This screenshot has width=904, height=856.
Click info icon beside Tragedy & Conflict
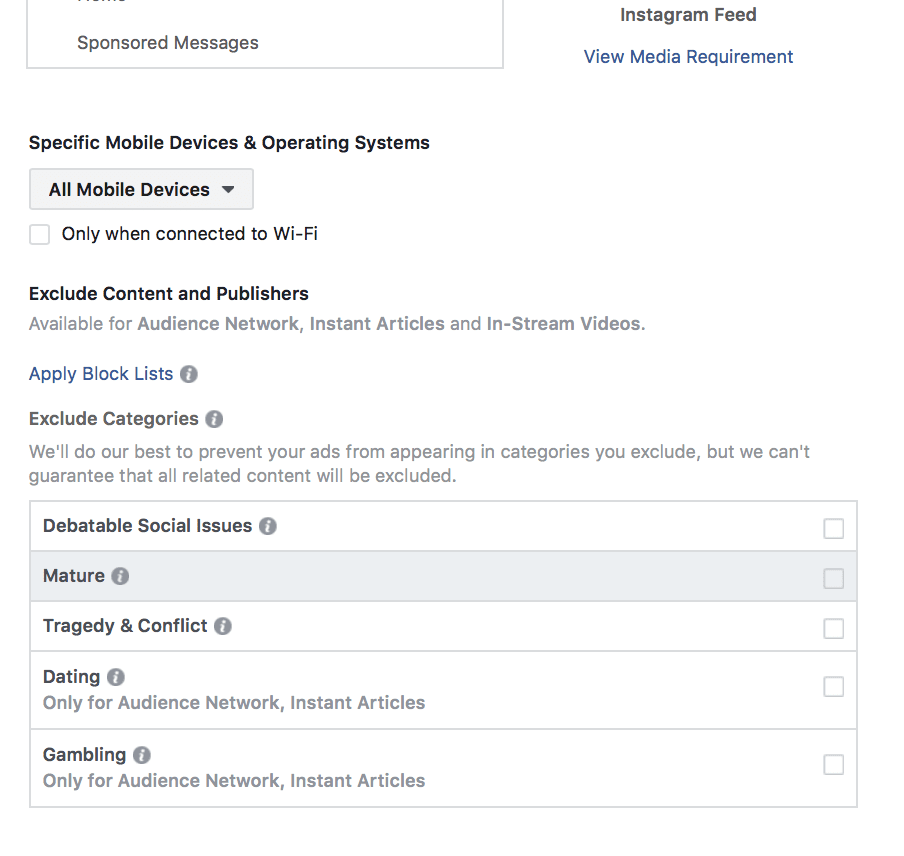point(223,626)
